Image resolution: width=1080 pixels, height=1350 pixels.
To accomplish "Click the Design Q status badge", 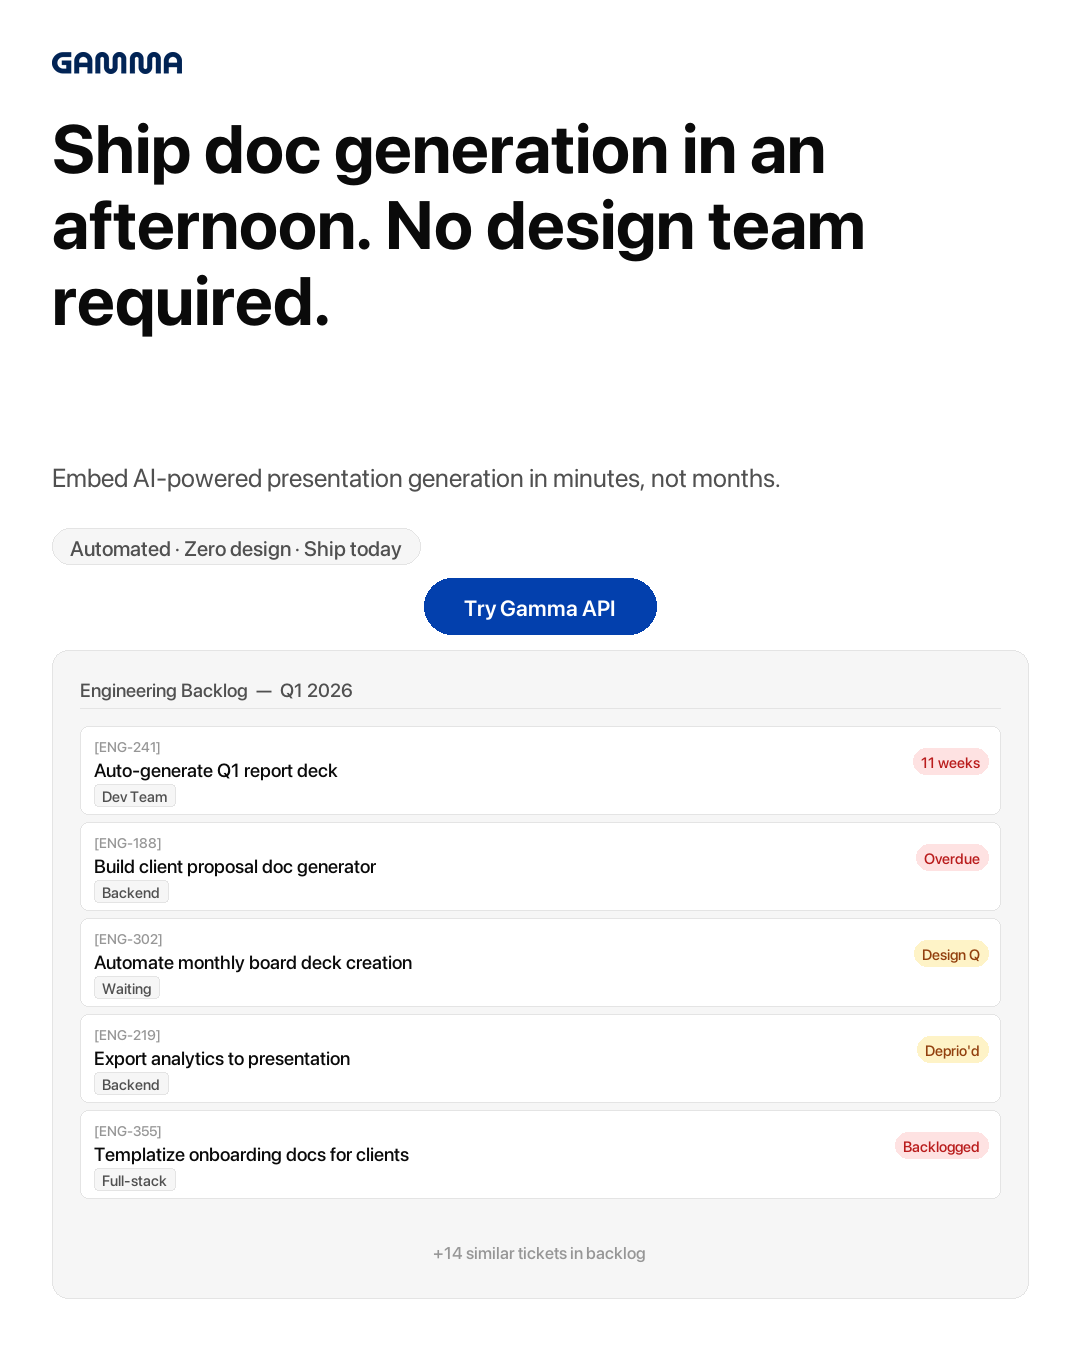I will tap(950, 955).
